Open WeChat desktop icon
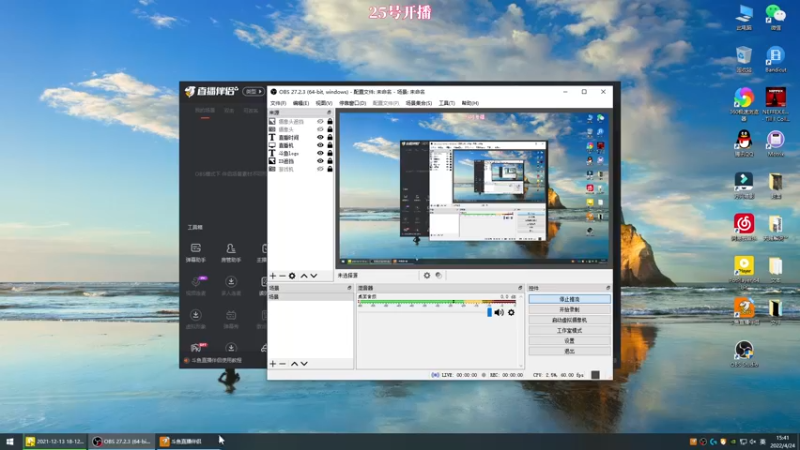Screen dimensions: 800x450 pyautogui.click(x=776, y=17)
